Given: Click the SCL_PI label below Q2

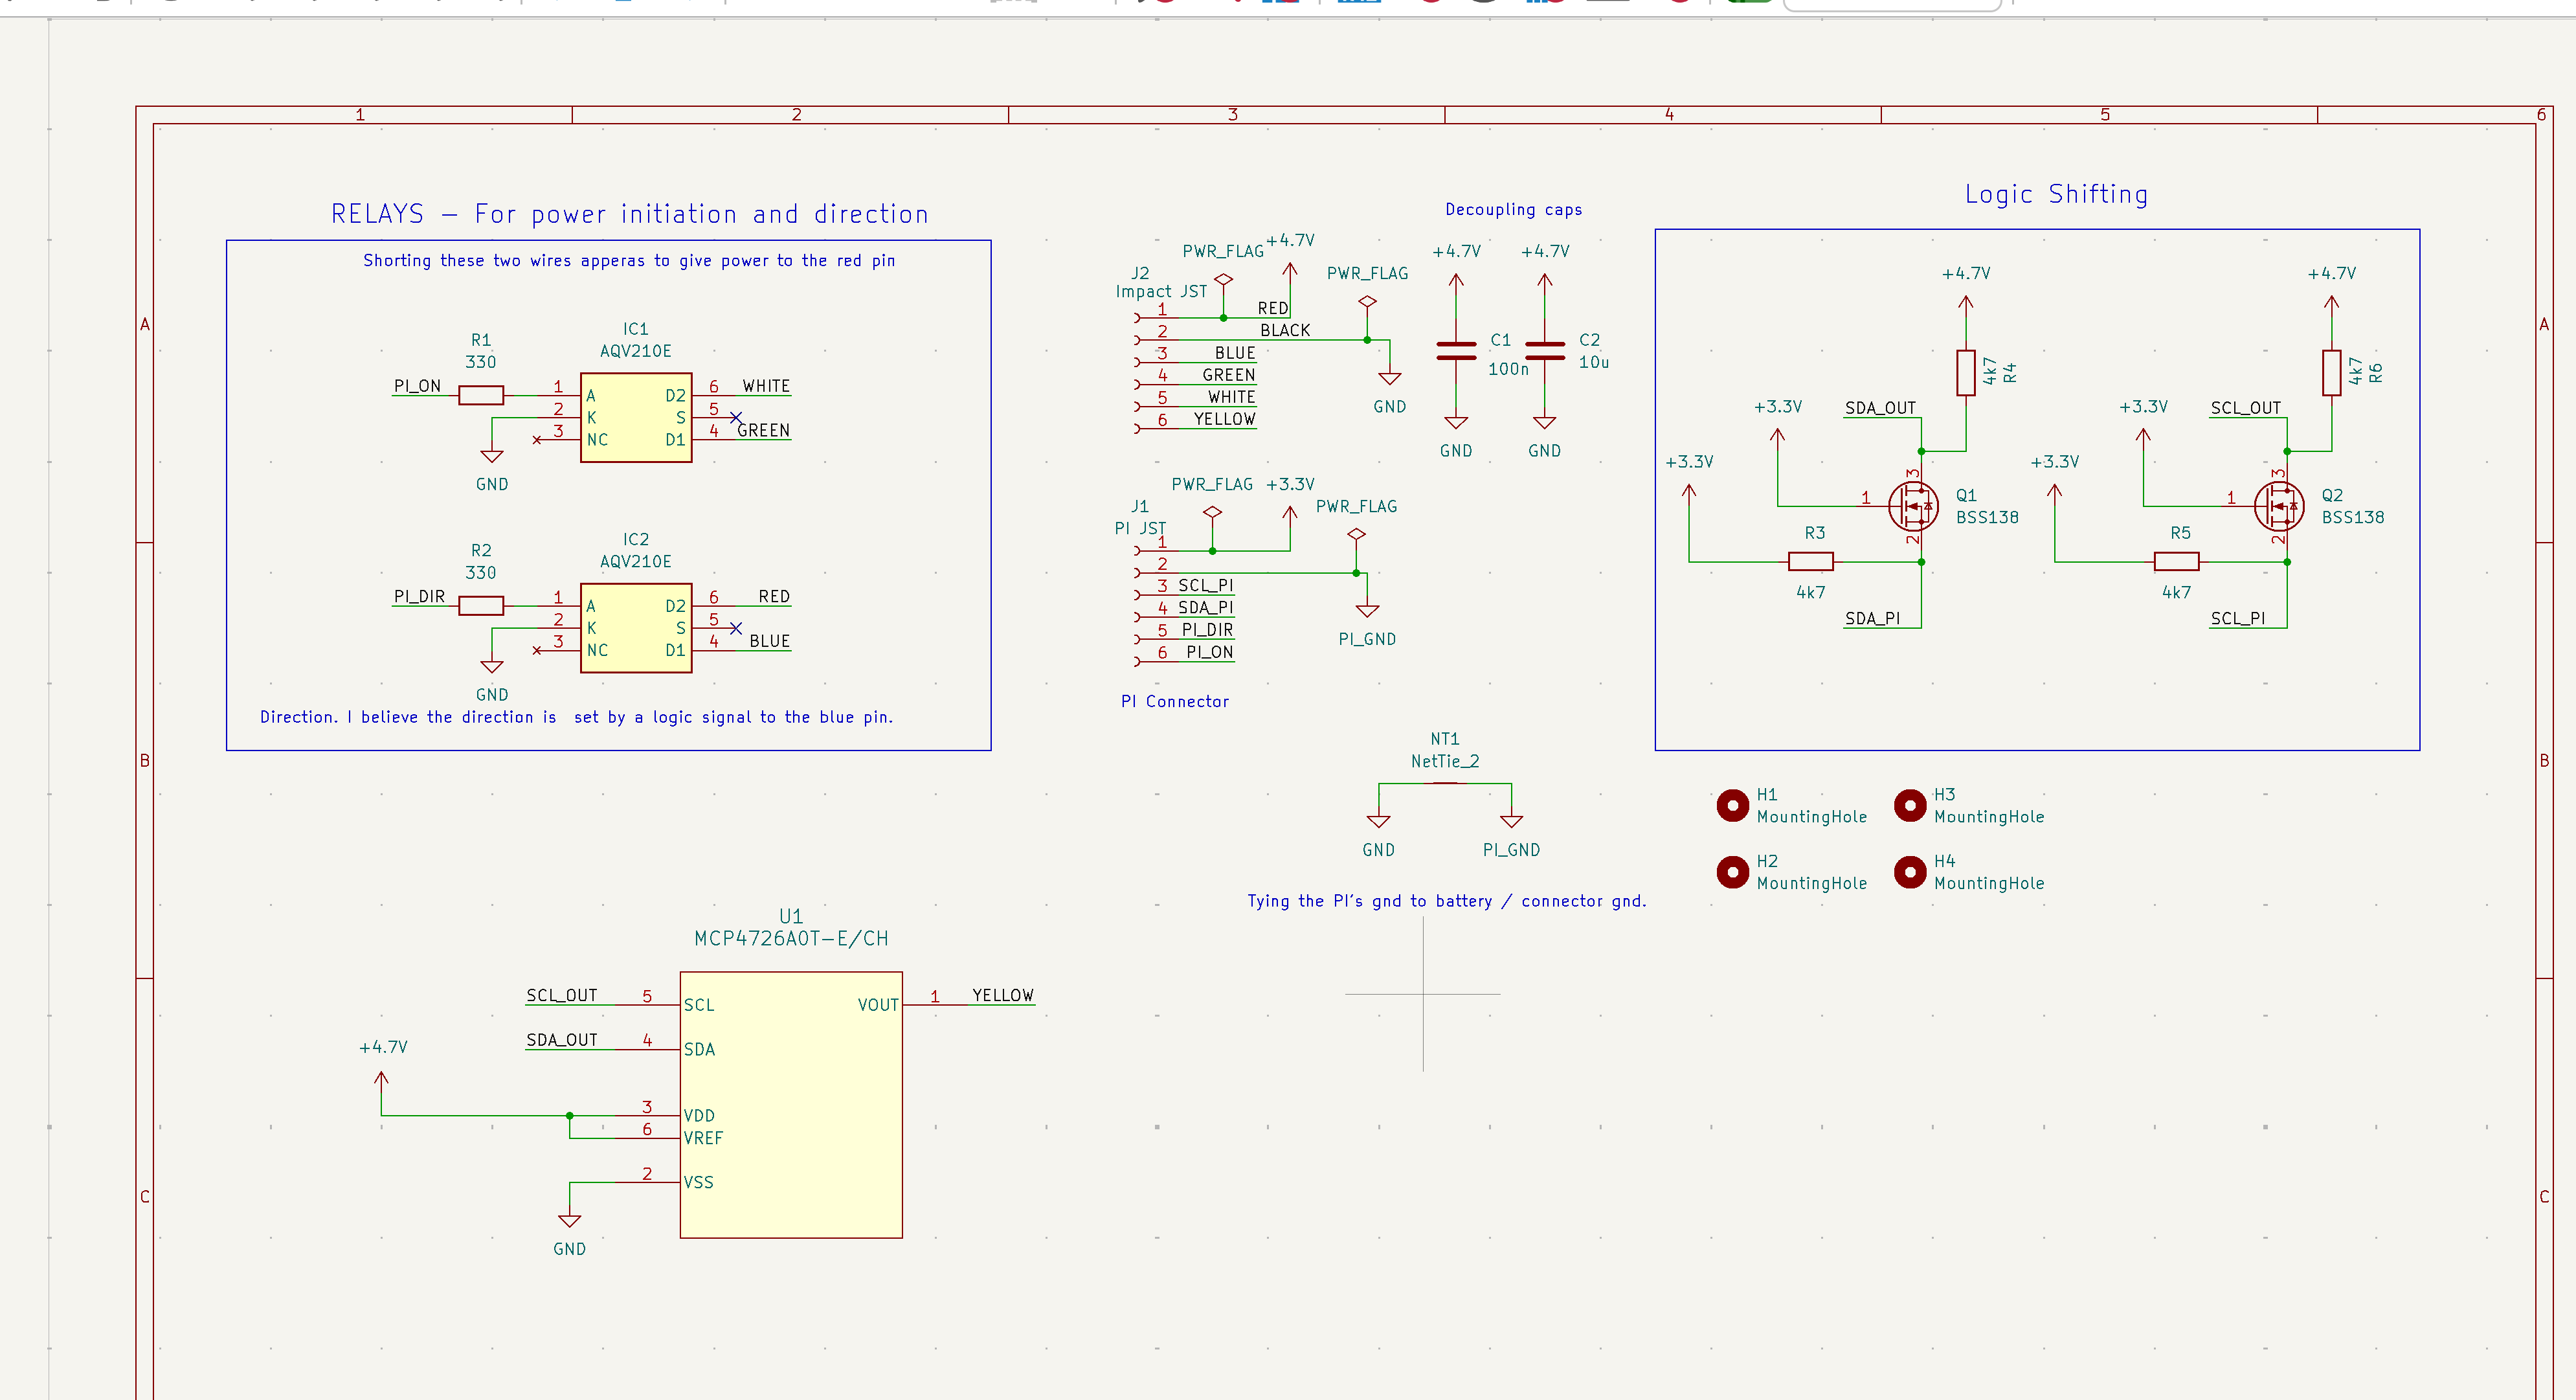Looking at the screenshot, I should [x=2238, y=618].
